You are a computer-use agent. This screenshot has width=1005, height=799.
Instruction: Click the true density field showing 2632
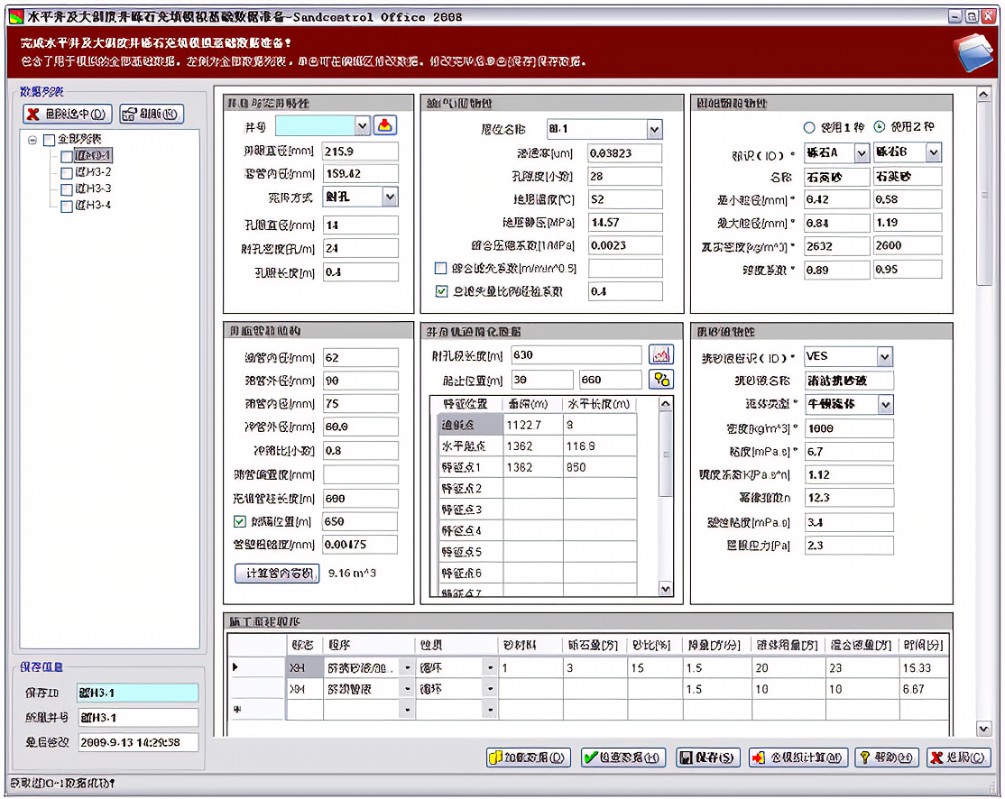coord(837,246)
